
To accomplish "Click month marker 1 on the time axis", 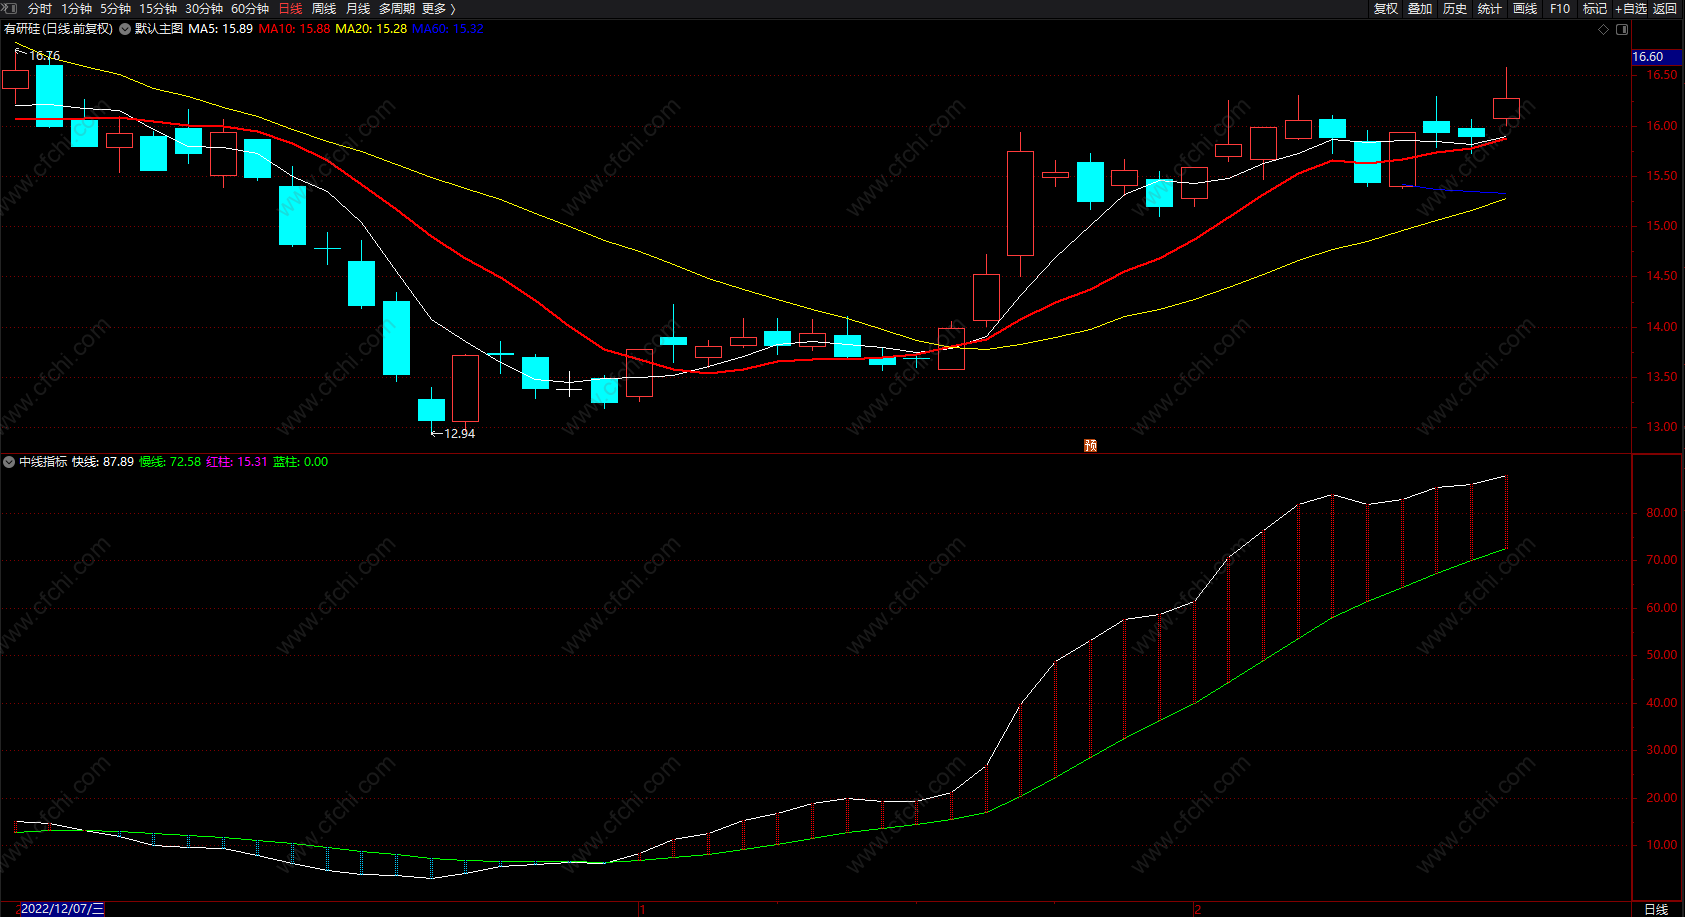I will click(642, 910).
